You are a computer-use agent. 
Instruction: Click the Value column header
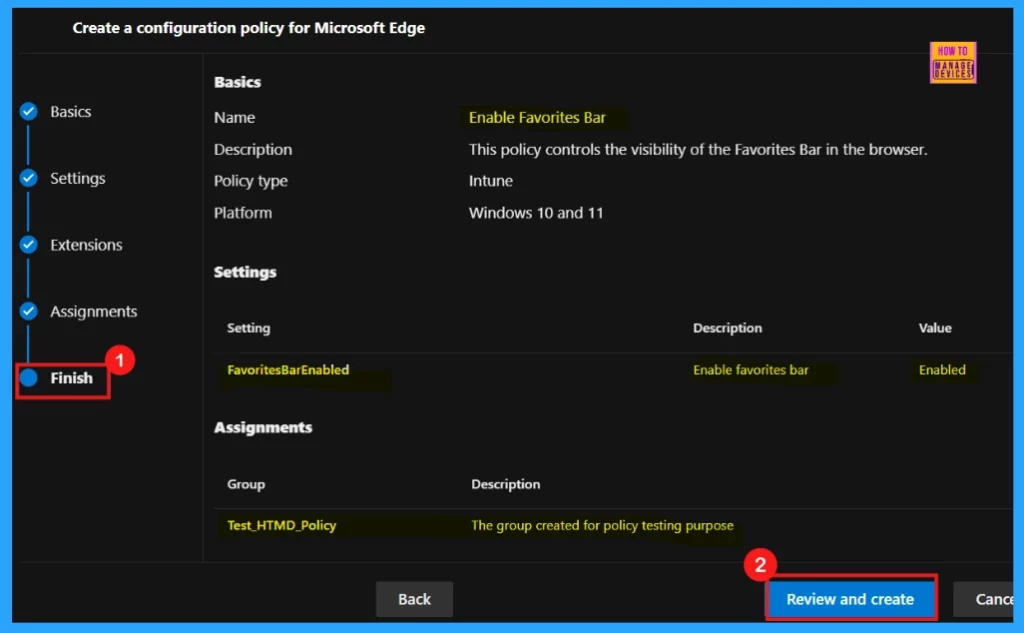pyautogui.click(x=935, y=329)
